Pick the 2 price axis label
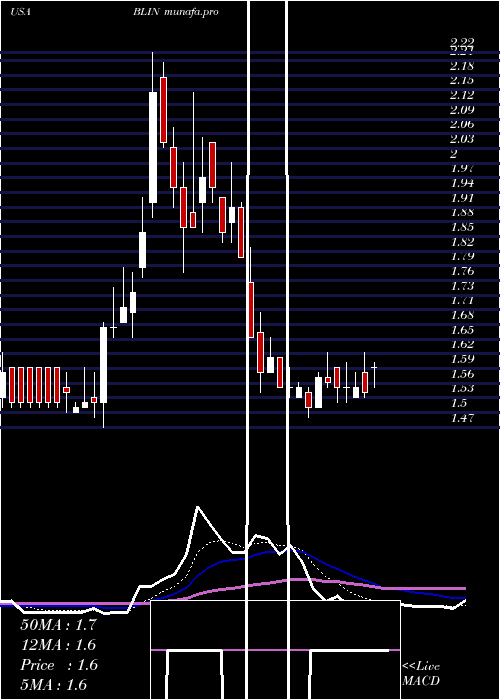500x700 pixels. tap(454, 154)
